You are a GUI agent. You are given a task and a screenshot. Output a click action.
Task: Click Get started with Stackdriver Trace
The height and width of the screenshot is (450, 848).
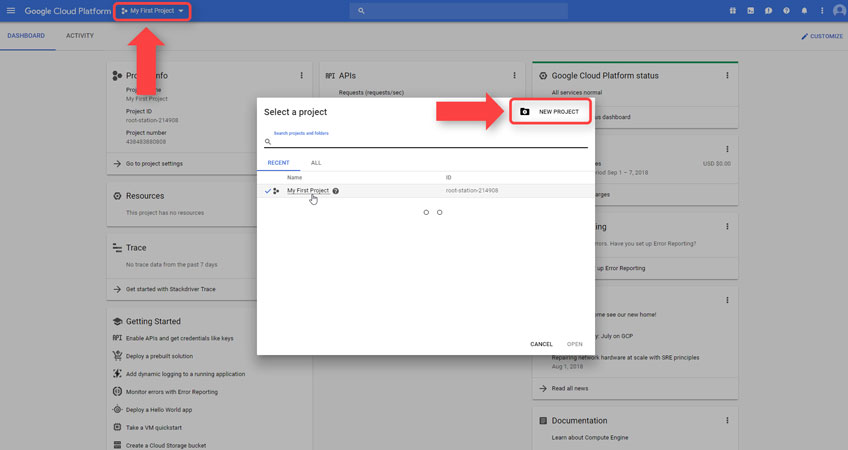point(170,289)
